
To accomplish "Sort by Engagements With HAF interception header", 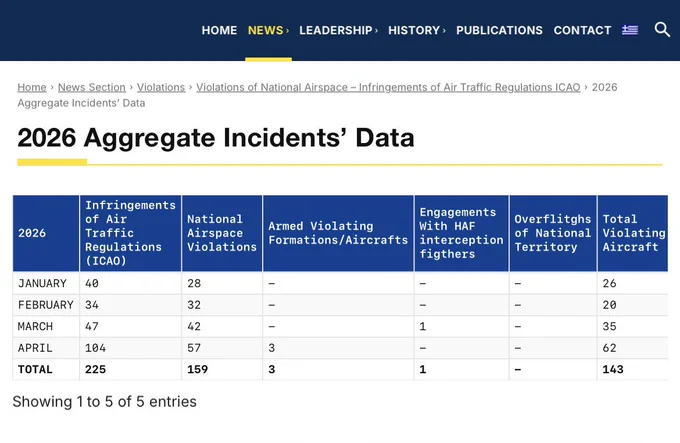I will (461, 233).
